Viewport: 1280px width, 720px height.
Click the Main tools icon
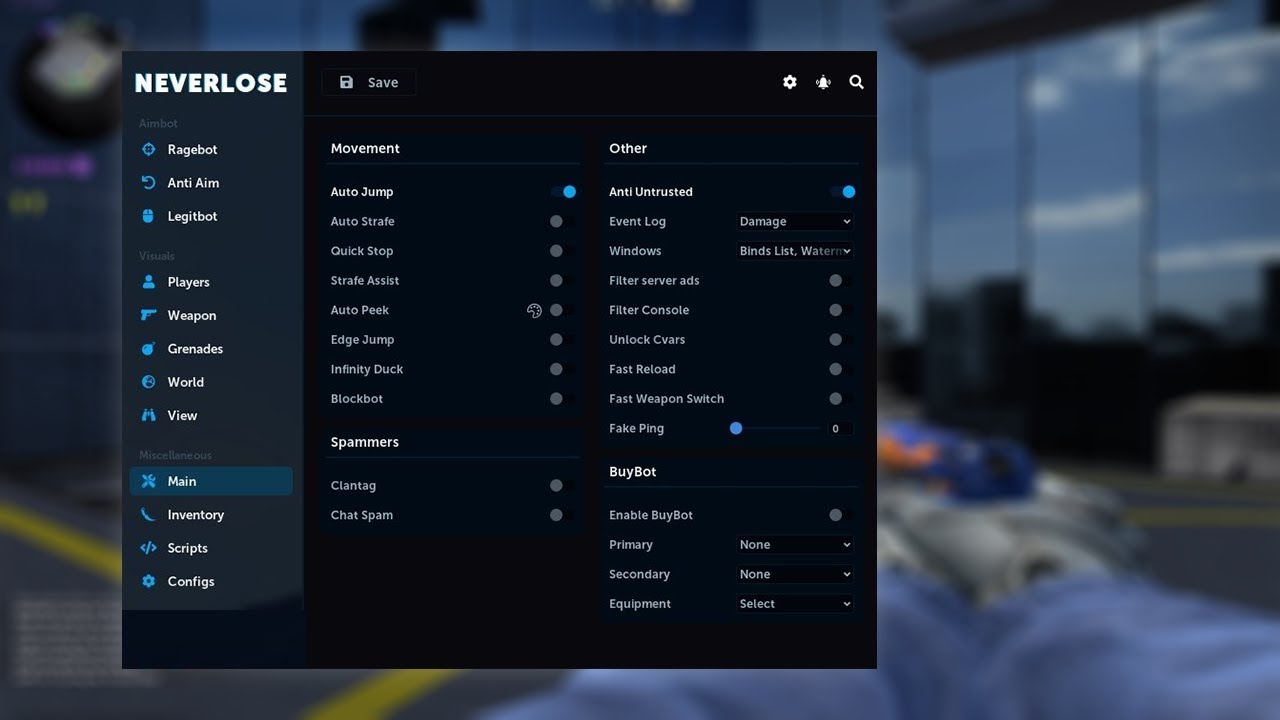(149, 481)
